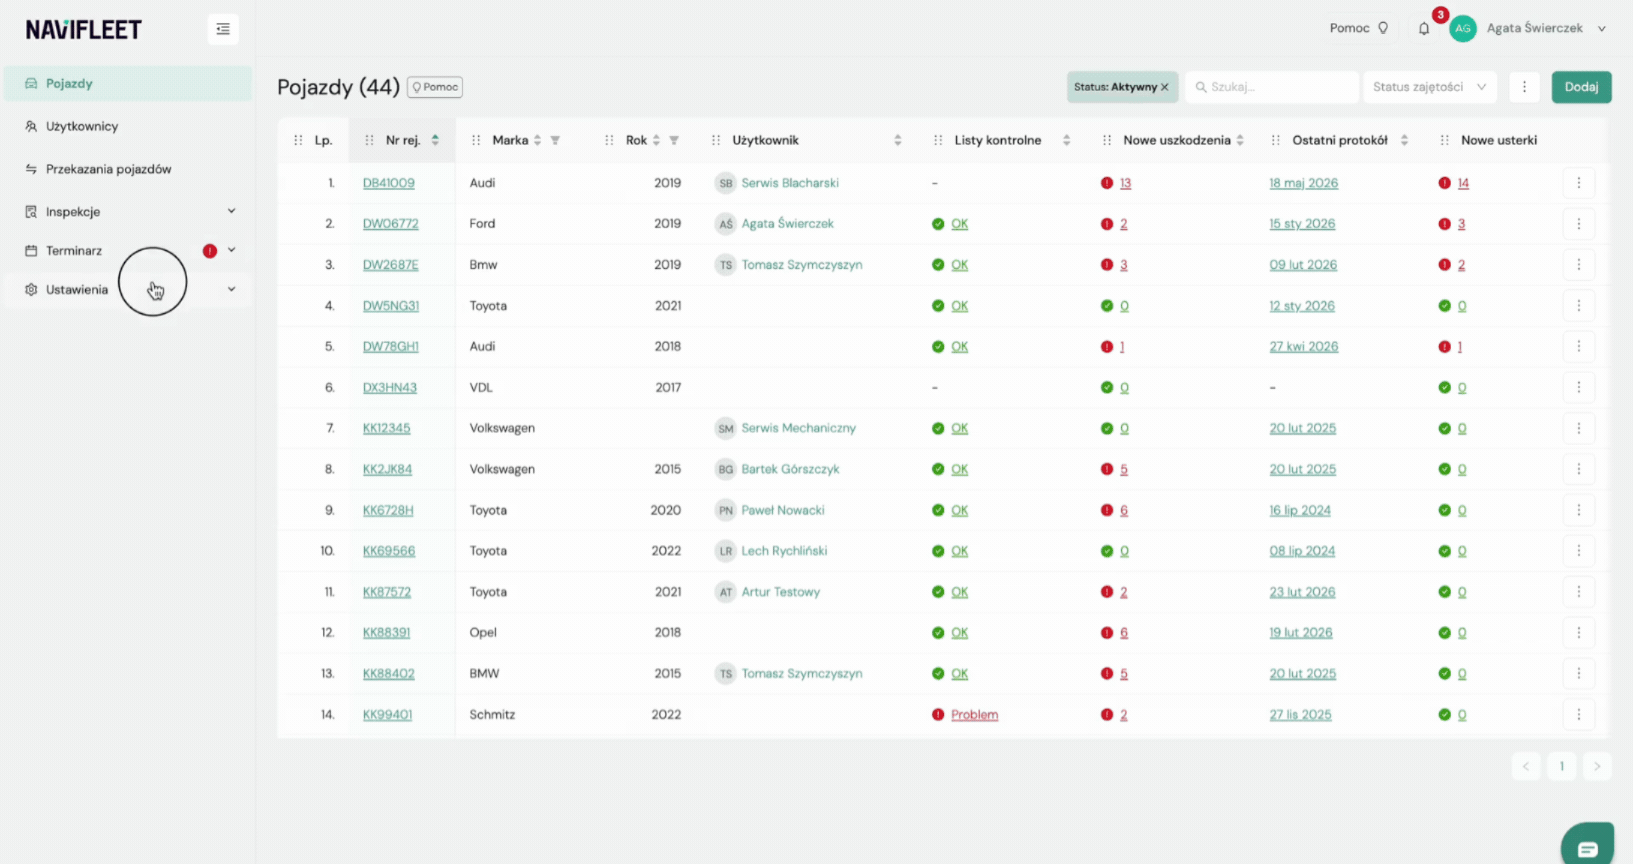Open the Status zajętości dropdown
The image size is (1633, 864).
click(x=1430, y=87)
